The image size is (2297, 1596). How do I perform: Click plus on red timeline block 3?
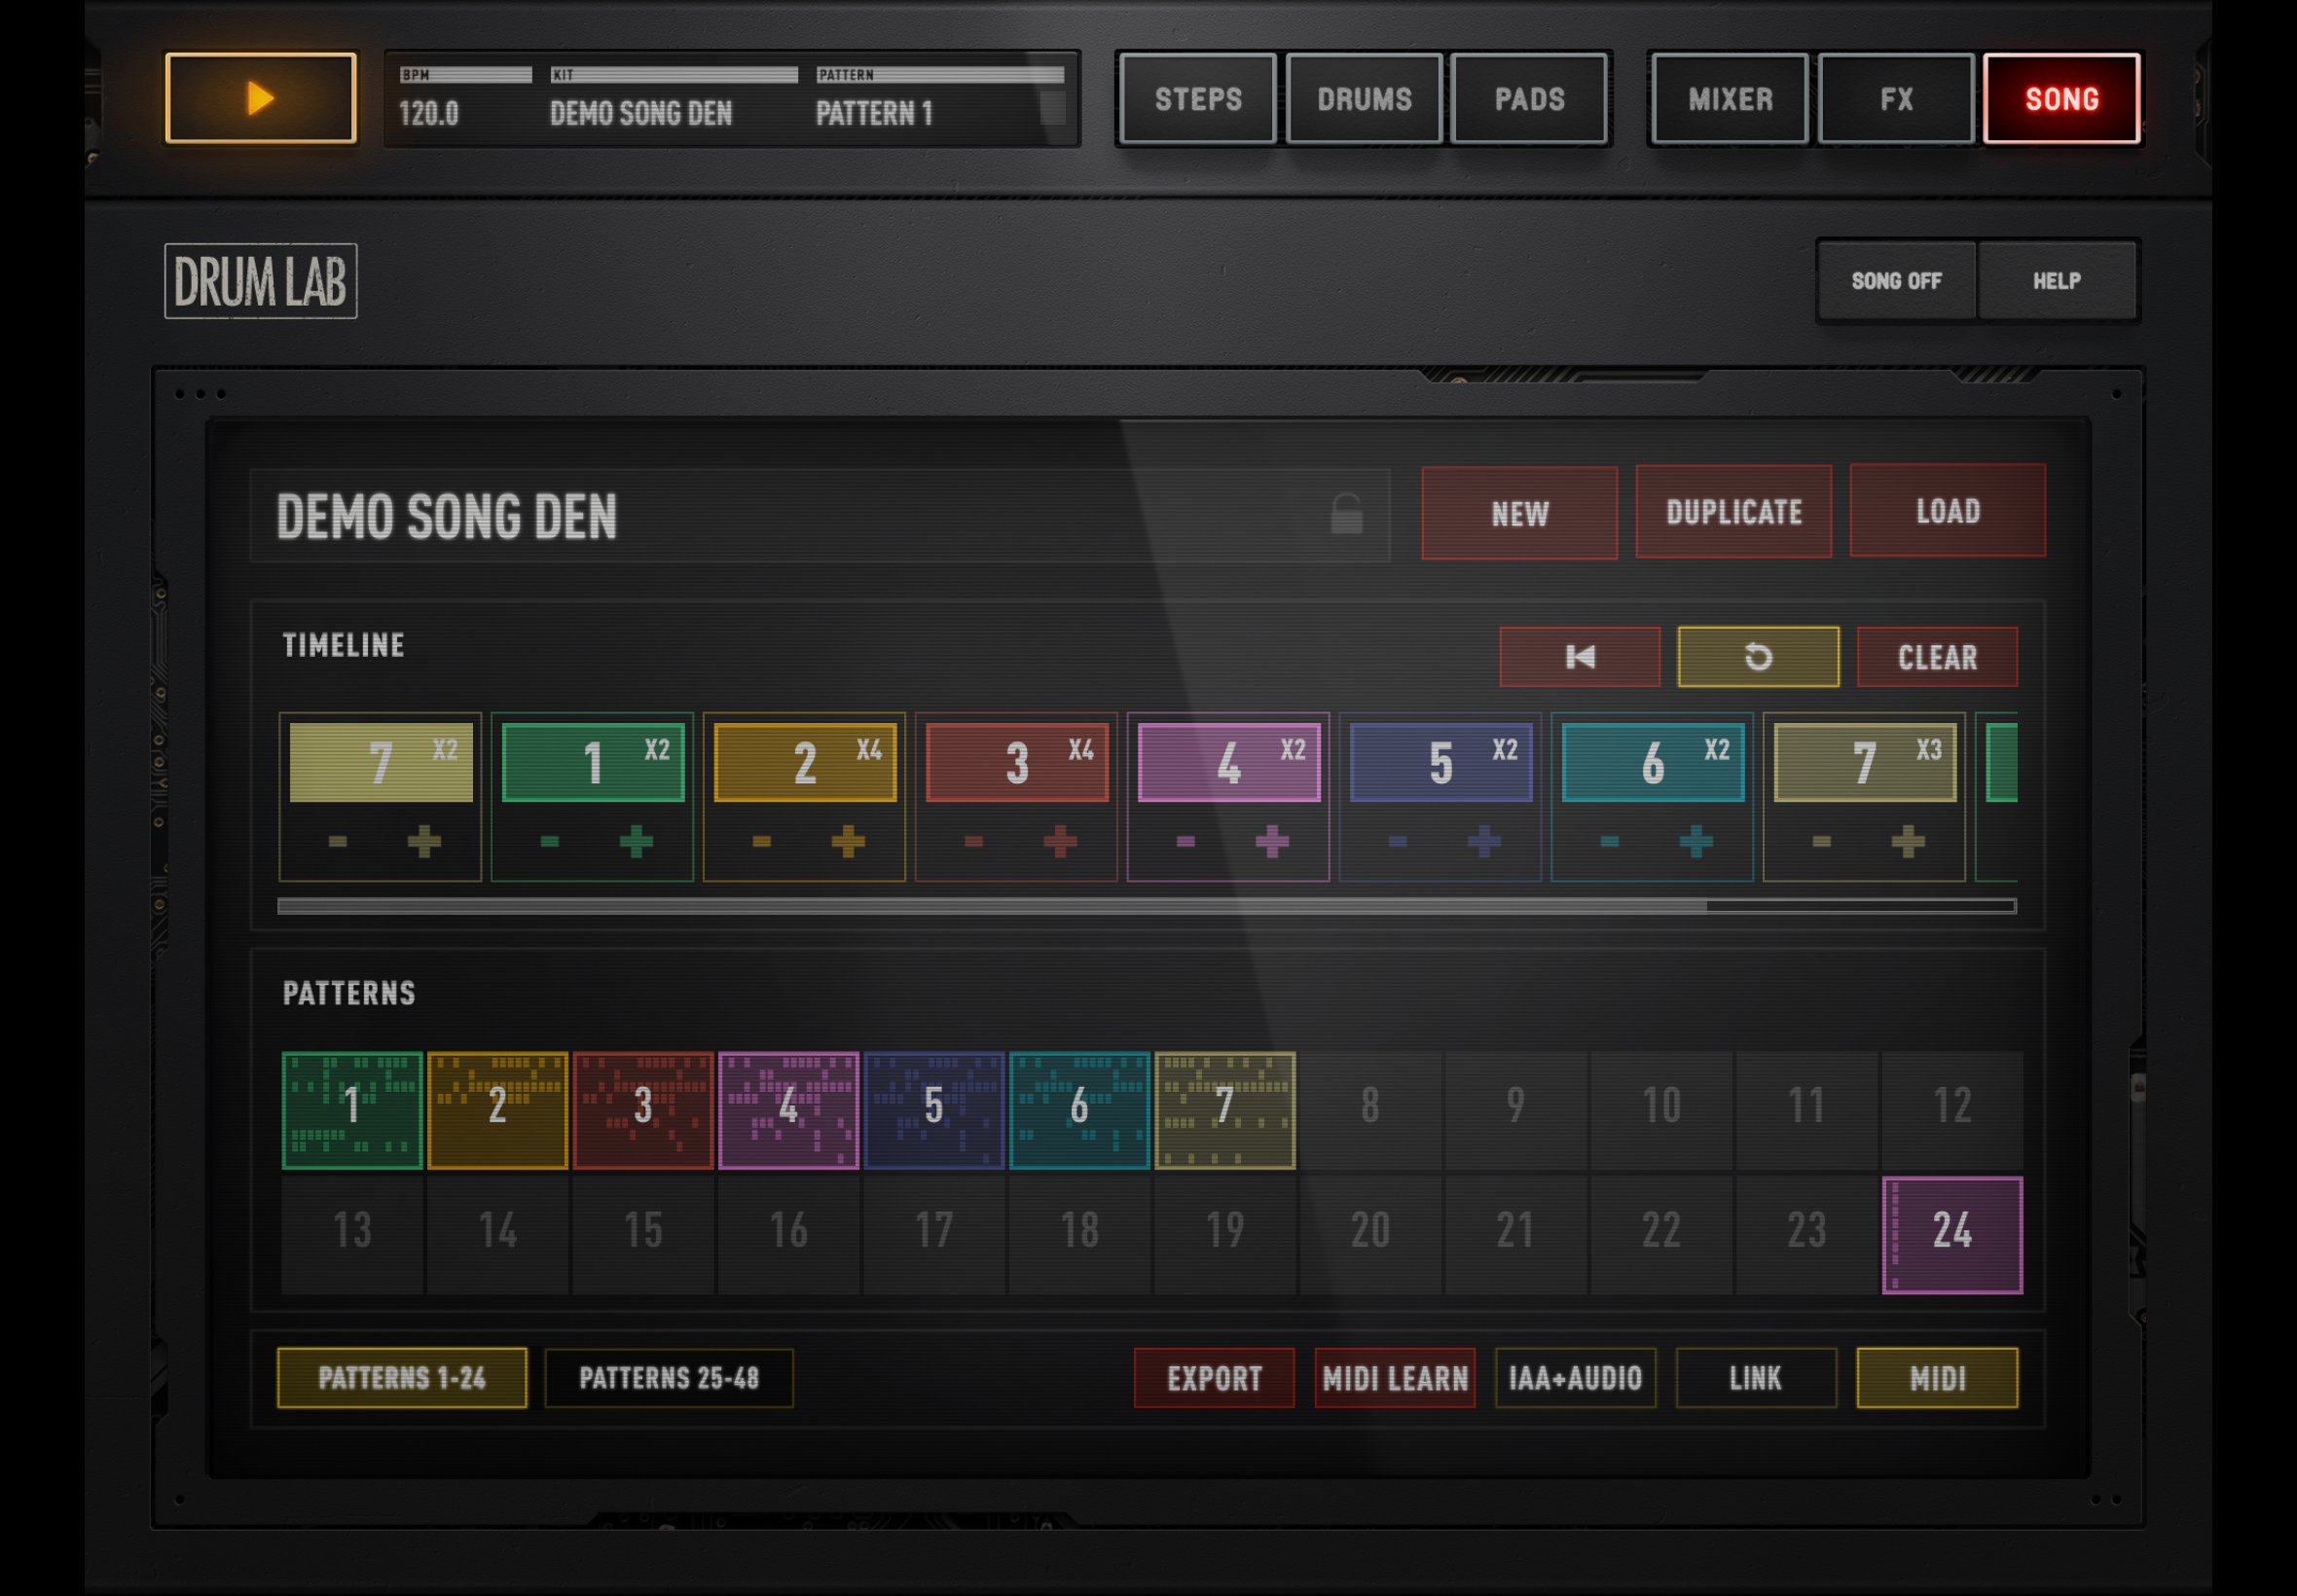(x=1060, y=841)
